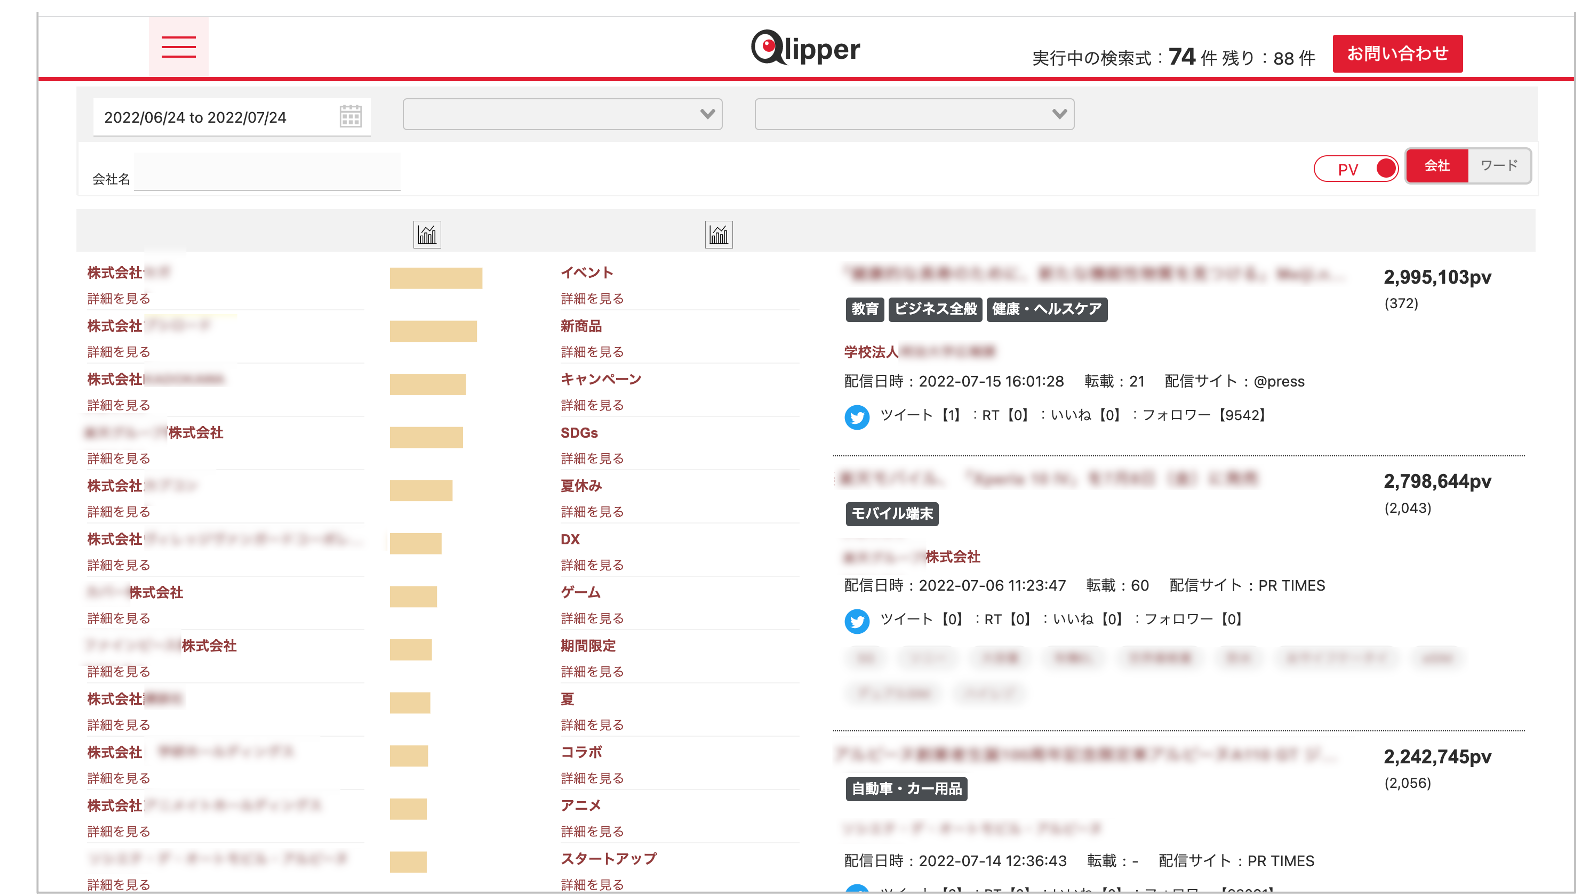Click the 自動車・カー用品 category tag
1589x895 pixels.
click(907, 789)
